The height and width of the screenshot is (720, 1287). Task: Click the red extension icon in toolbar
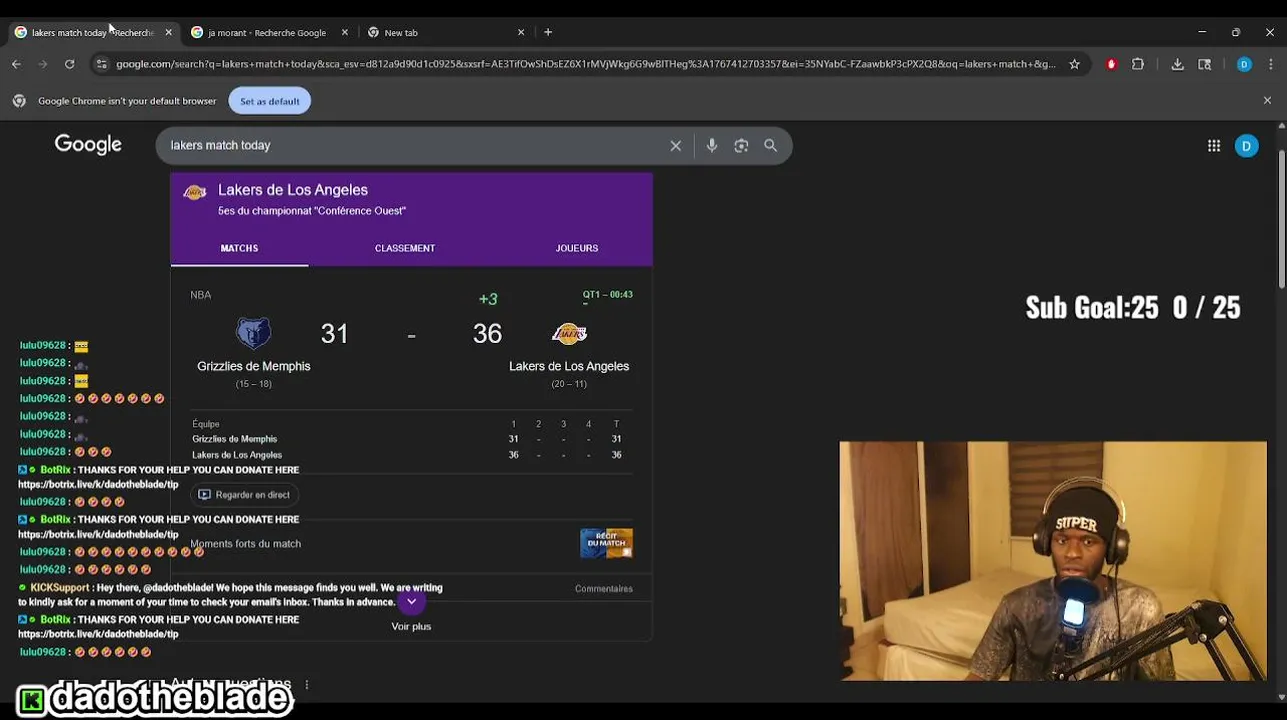1111,64
